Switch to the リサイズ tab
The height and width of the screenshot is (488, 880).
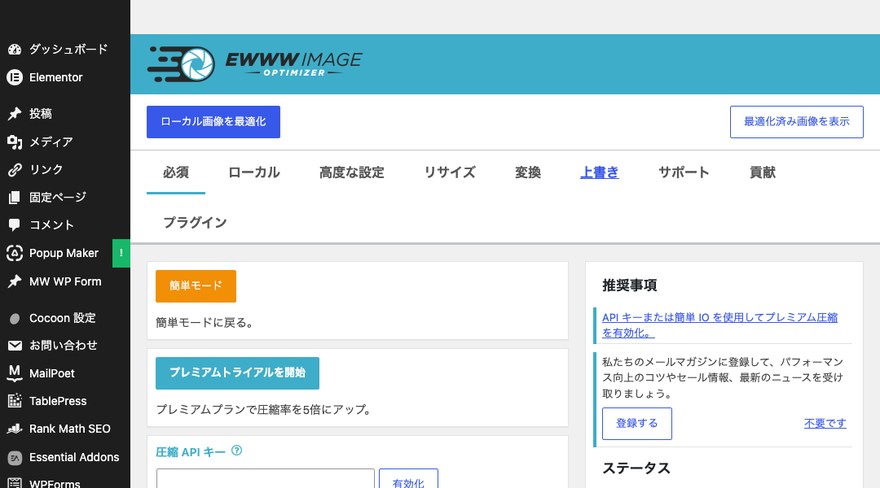(x=450, y=173)
